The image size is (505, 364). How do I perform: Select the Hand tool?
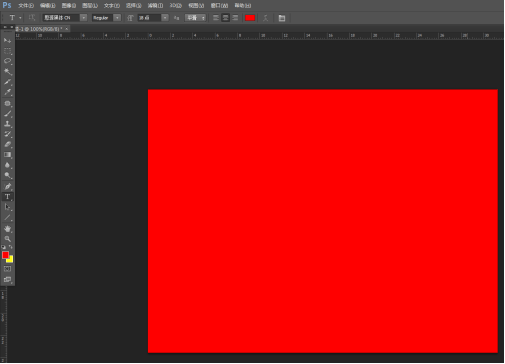coord(7,228)
